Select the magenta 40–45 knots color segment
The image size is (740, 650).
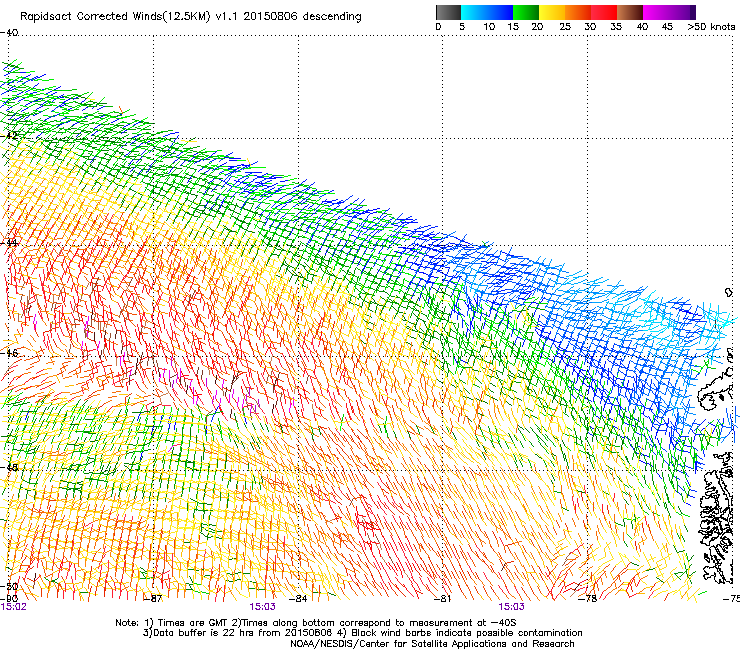(656, 12)
